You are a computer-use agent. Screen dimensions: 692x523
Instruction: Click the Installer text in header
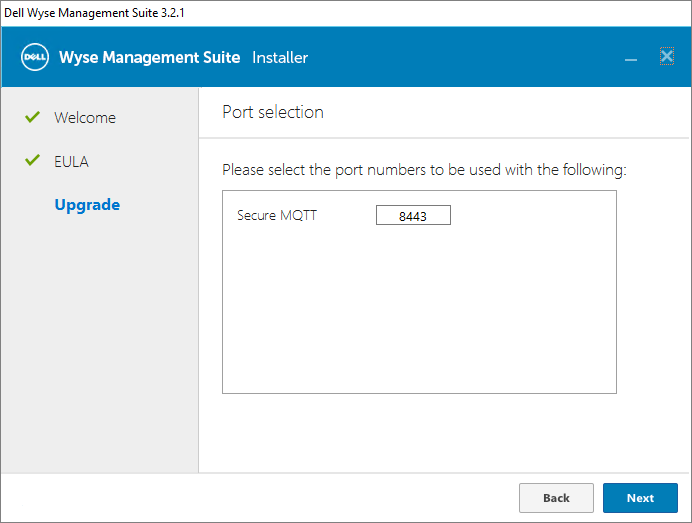(x=280, y=57)
